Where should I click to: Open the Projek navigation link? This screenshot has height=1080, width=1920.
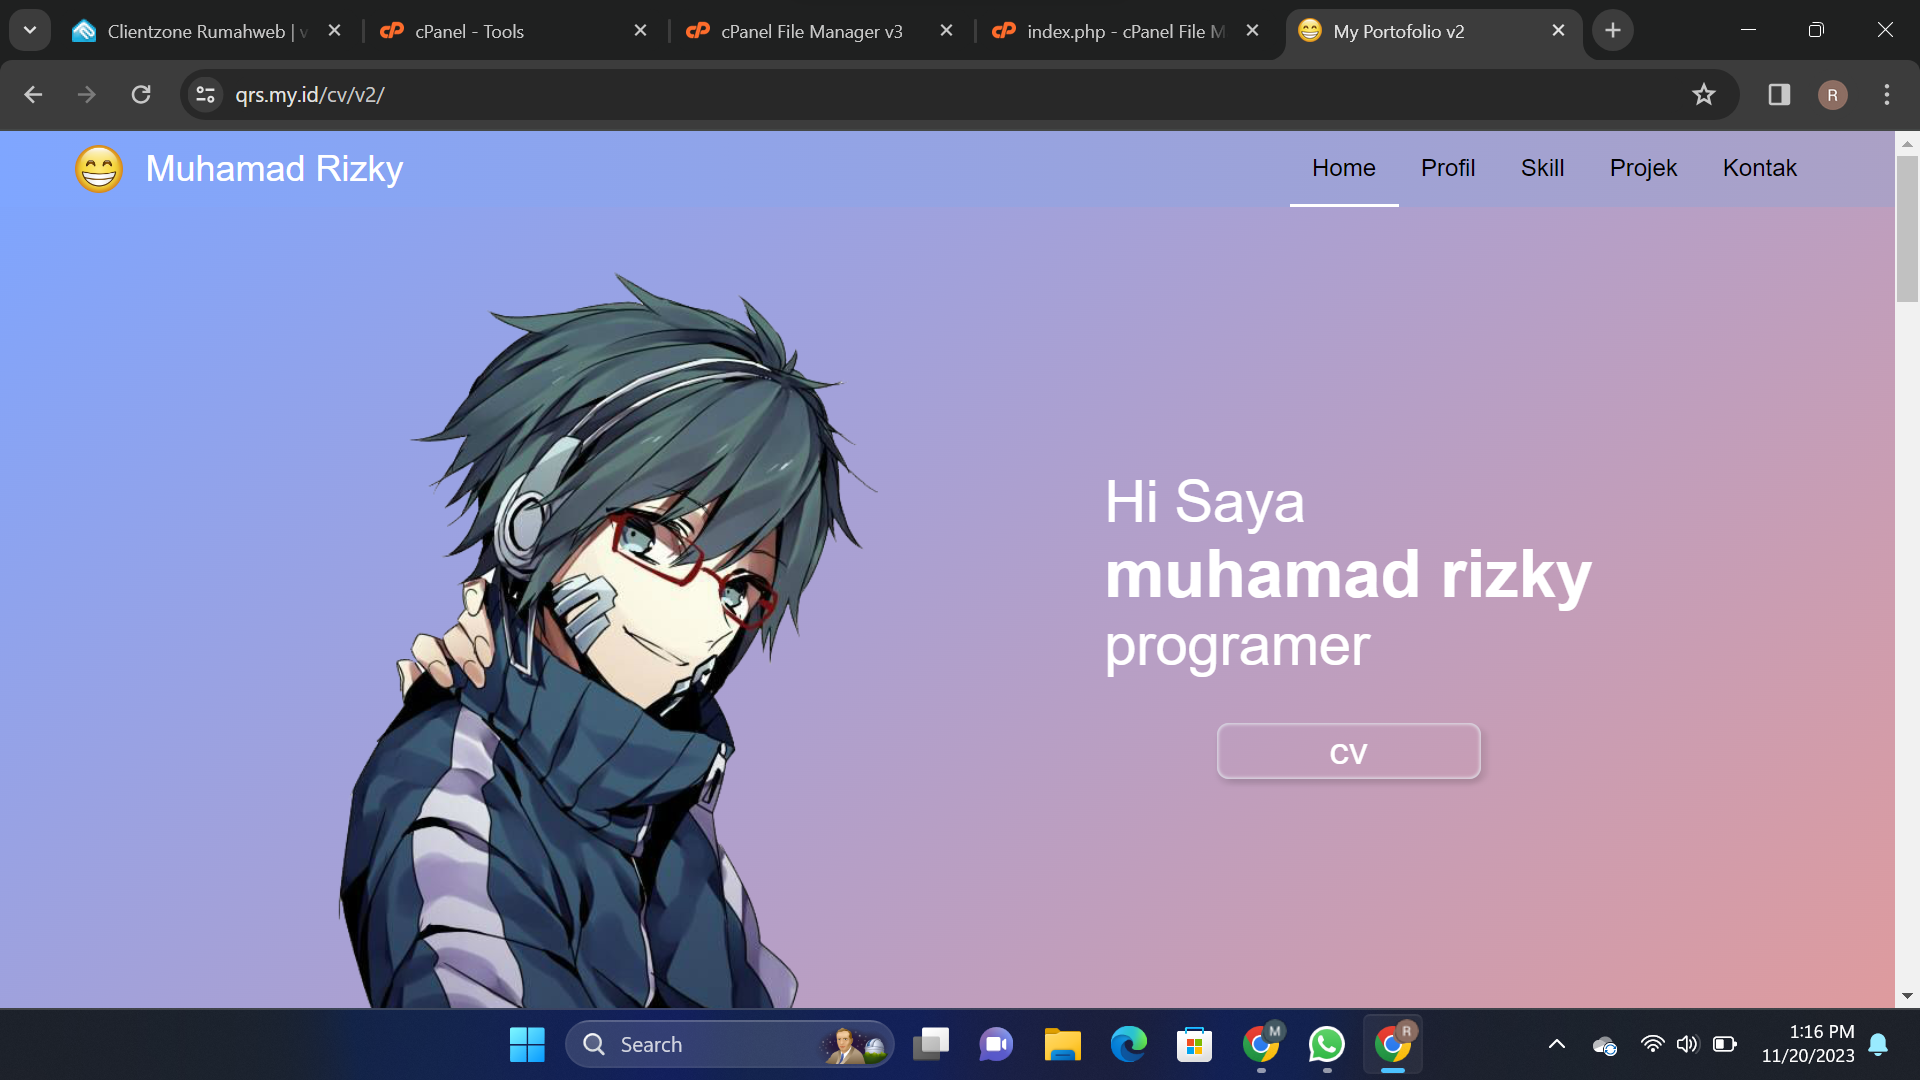[1642, 168]
